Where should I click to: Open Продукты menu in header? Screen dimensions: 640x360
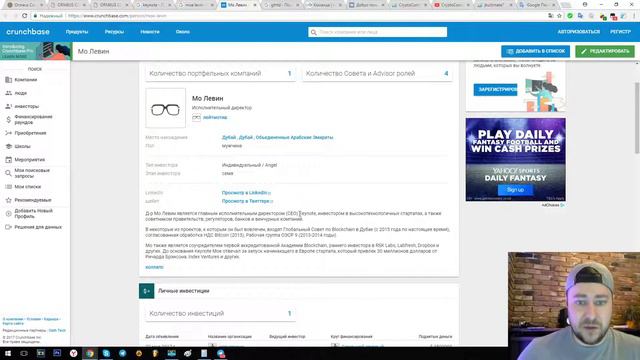coord(77,32)
